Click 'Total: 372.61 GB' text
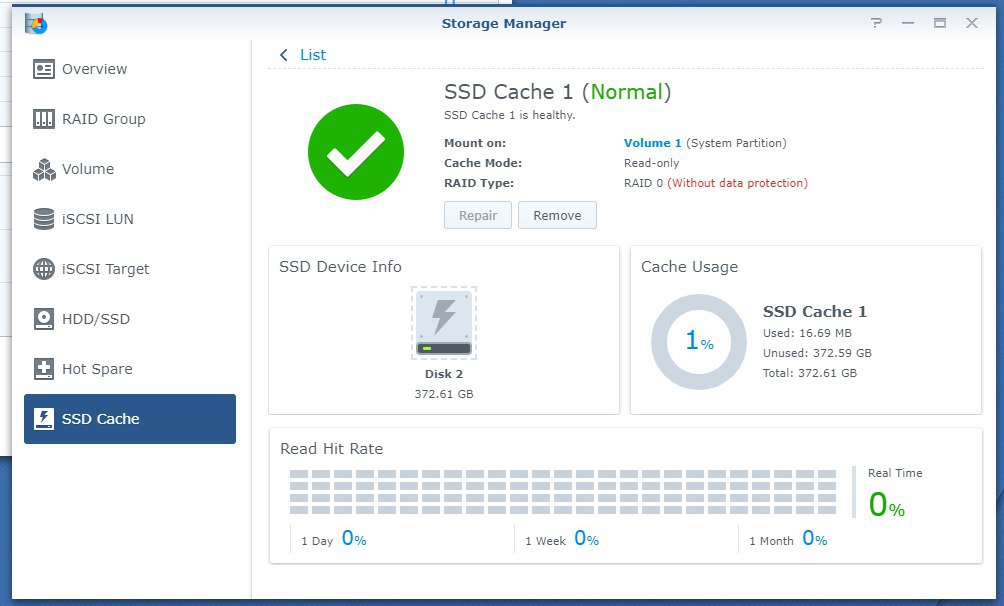Image resolution: width=1004 pixels, height=606 pixels. [809, 373]
